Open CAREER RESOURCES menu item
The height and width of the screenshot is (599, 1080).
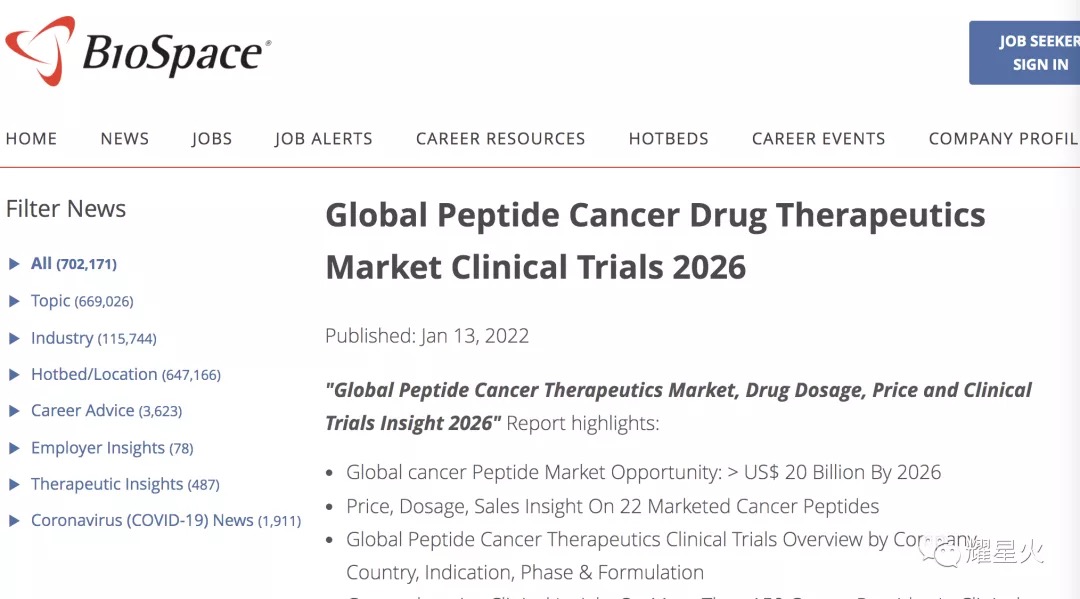tap(500, 138)
